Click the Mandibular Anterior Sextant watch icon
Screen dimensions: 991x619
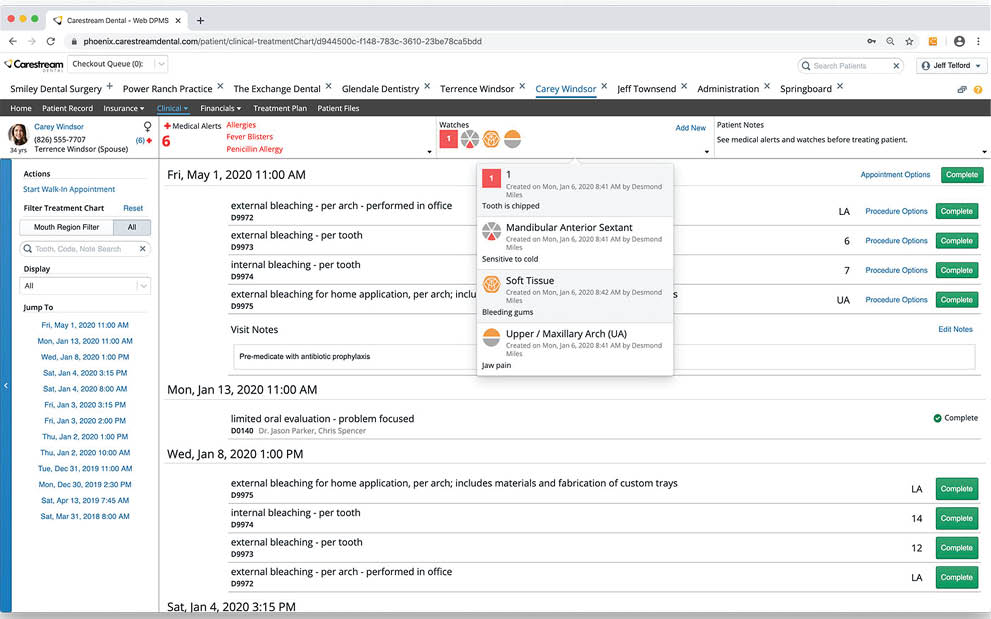point(469,139)
